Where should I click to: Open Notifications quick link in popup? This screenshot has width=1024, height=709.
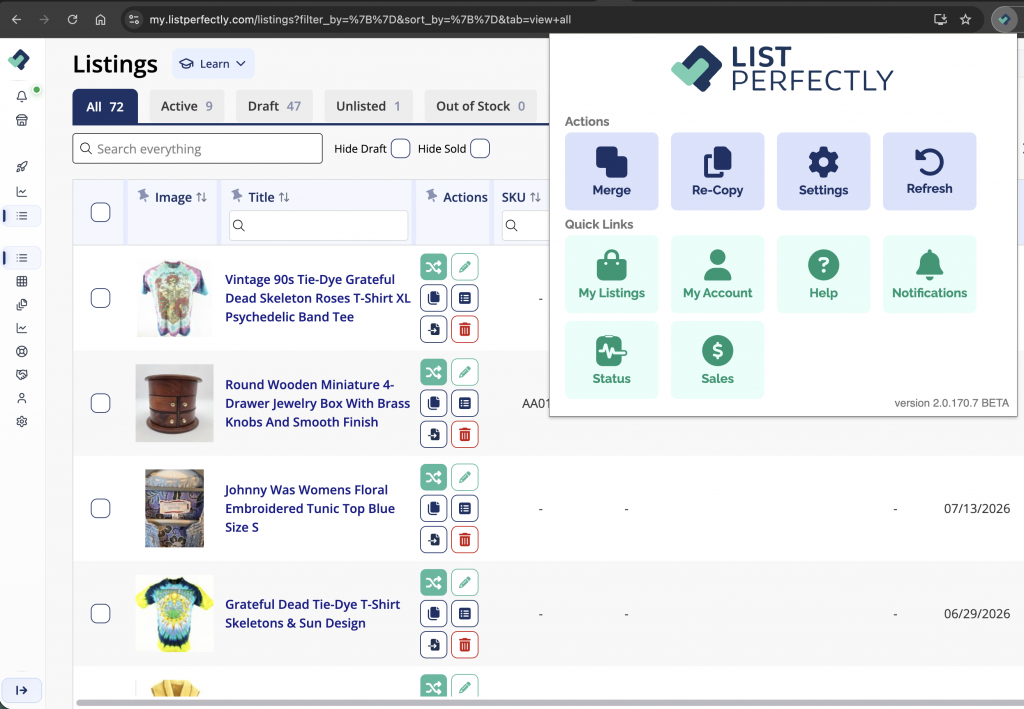pyautogui.click(x=929, y=274)
